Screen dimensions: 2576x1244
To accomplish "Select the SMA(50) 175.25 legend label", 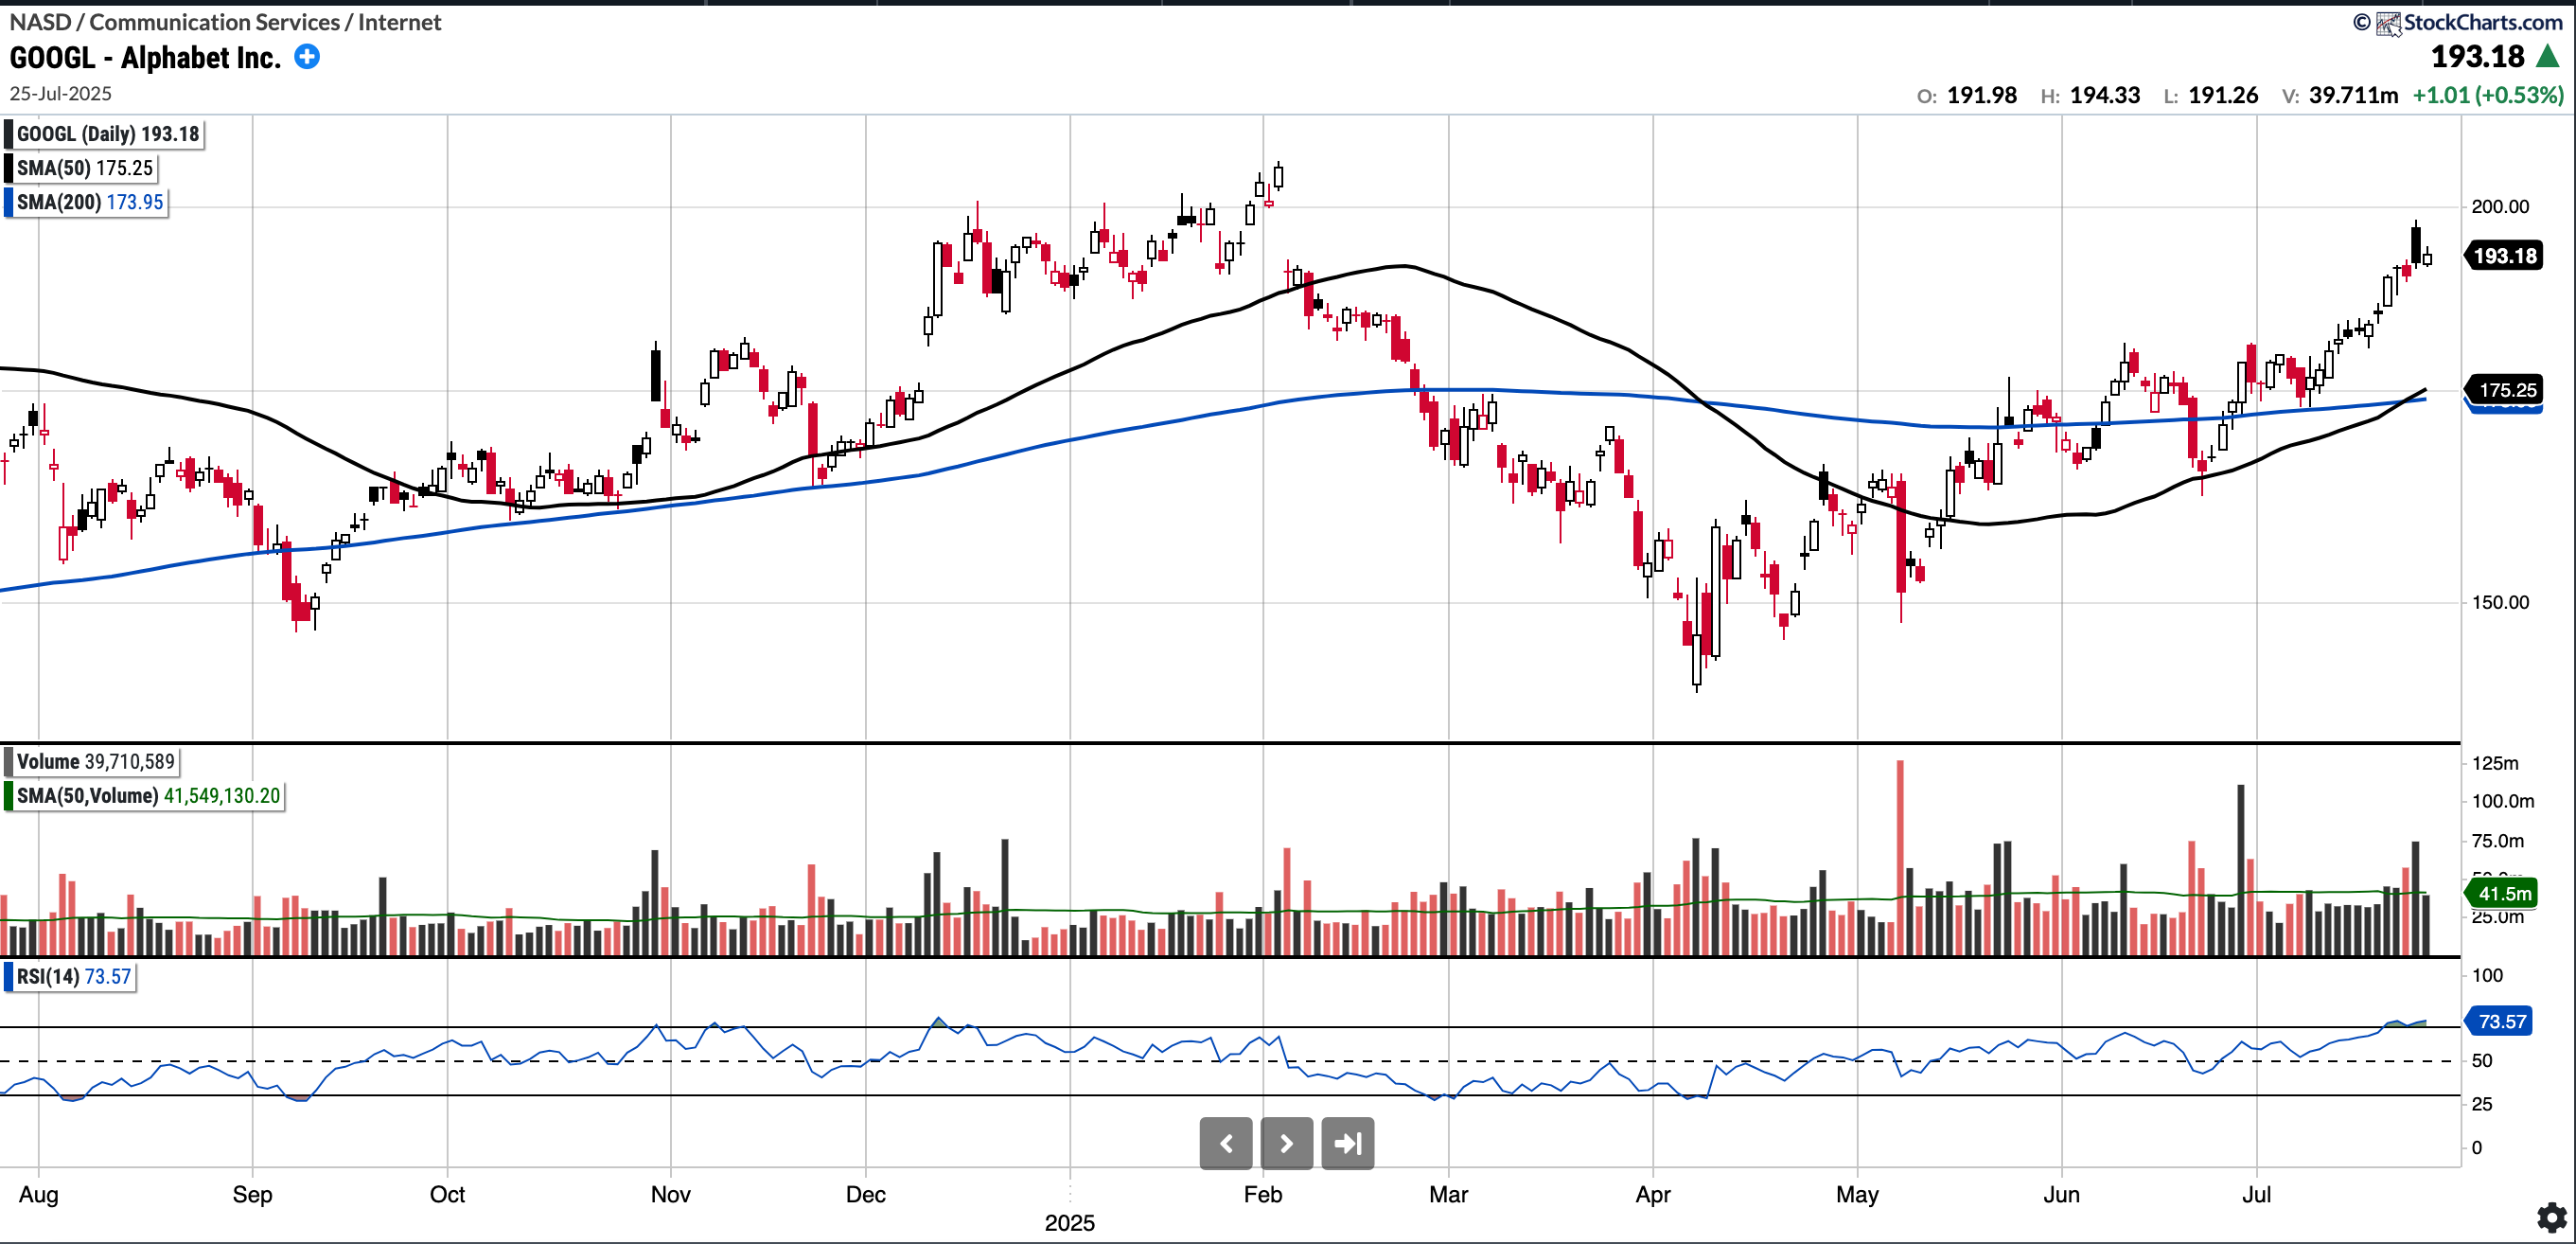I will [x=84, y=168].
